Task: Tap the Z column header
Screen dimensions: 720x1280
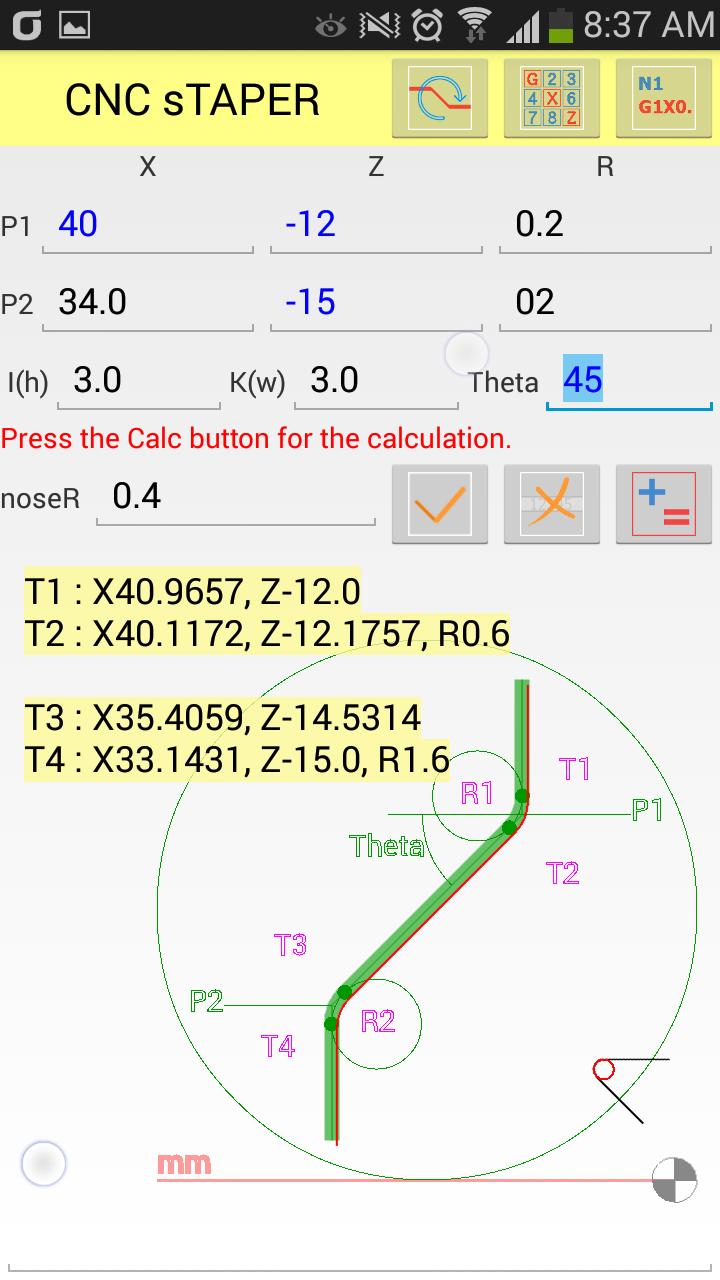Action: click(376, 167)
